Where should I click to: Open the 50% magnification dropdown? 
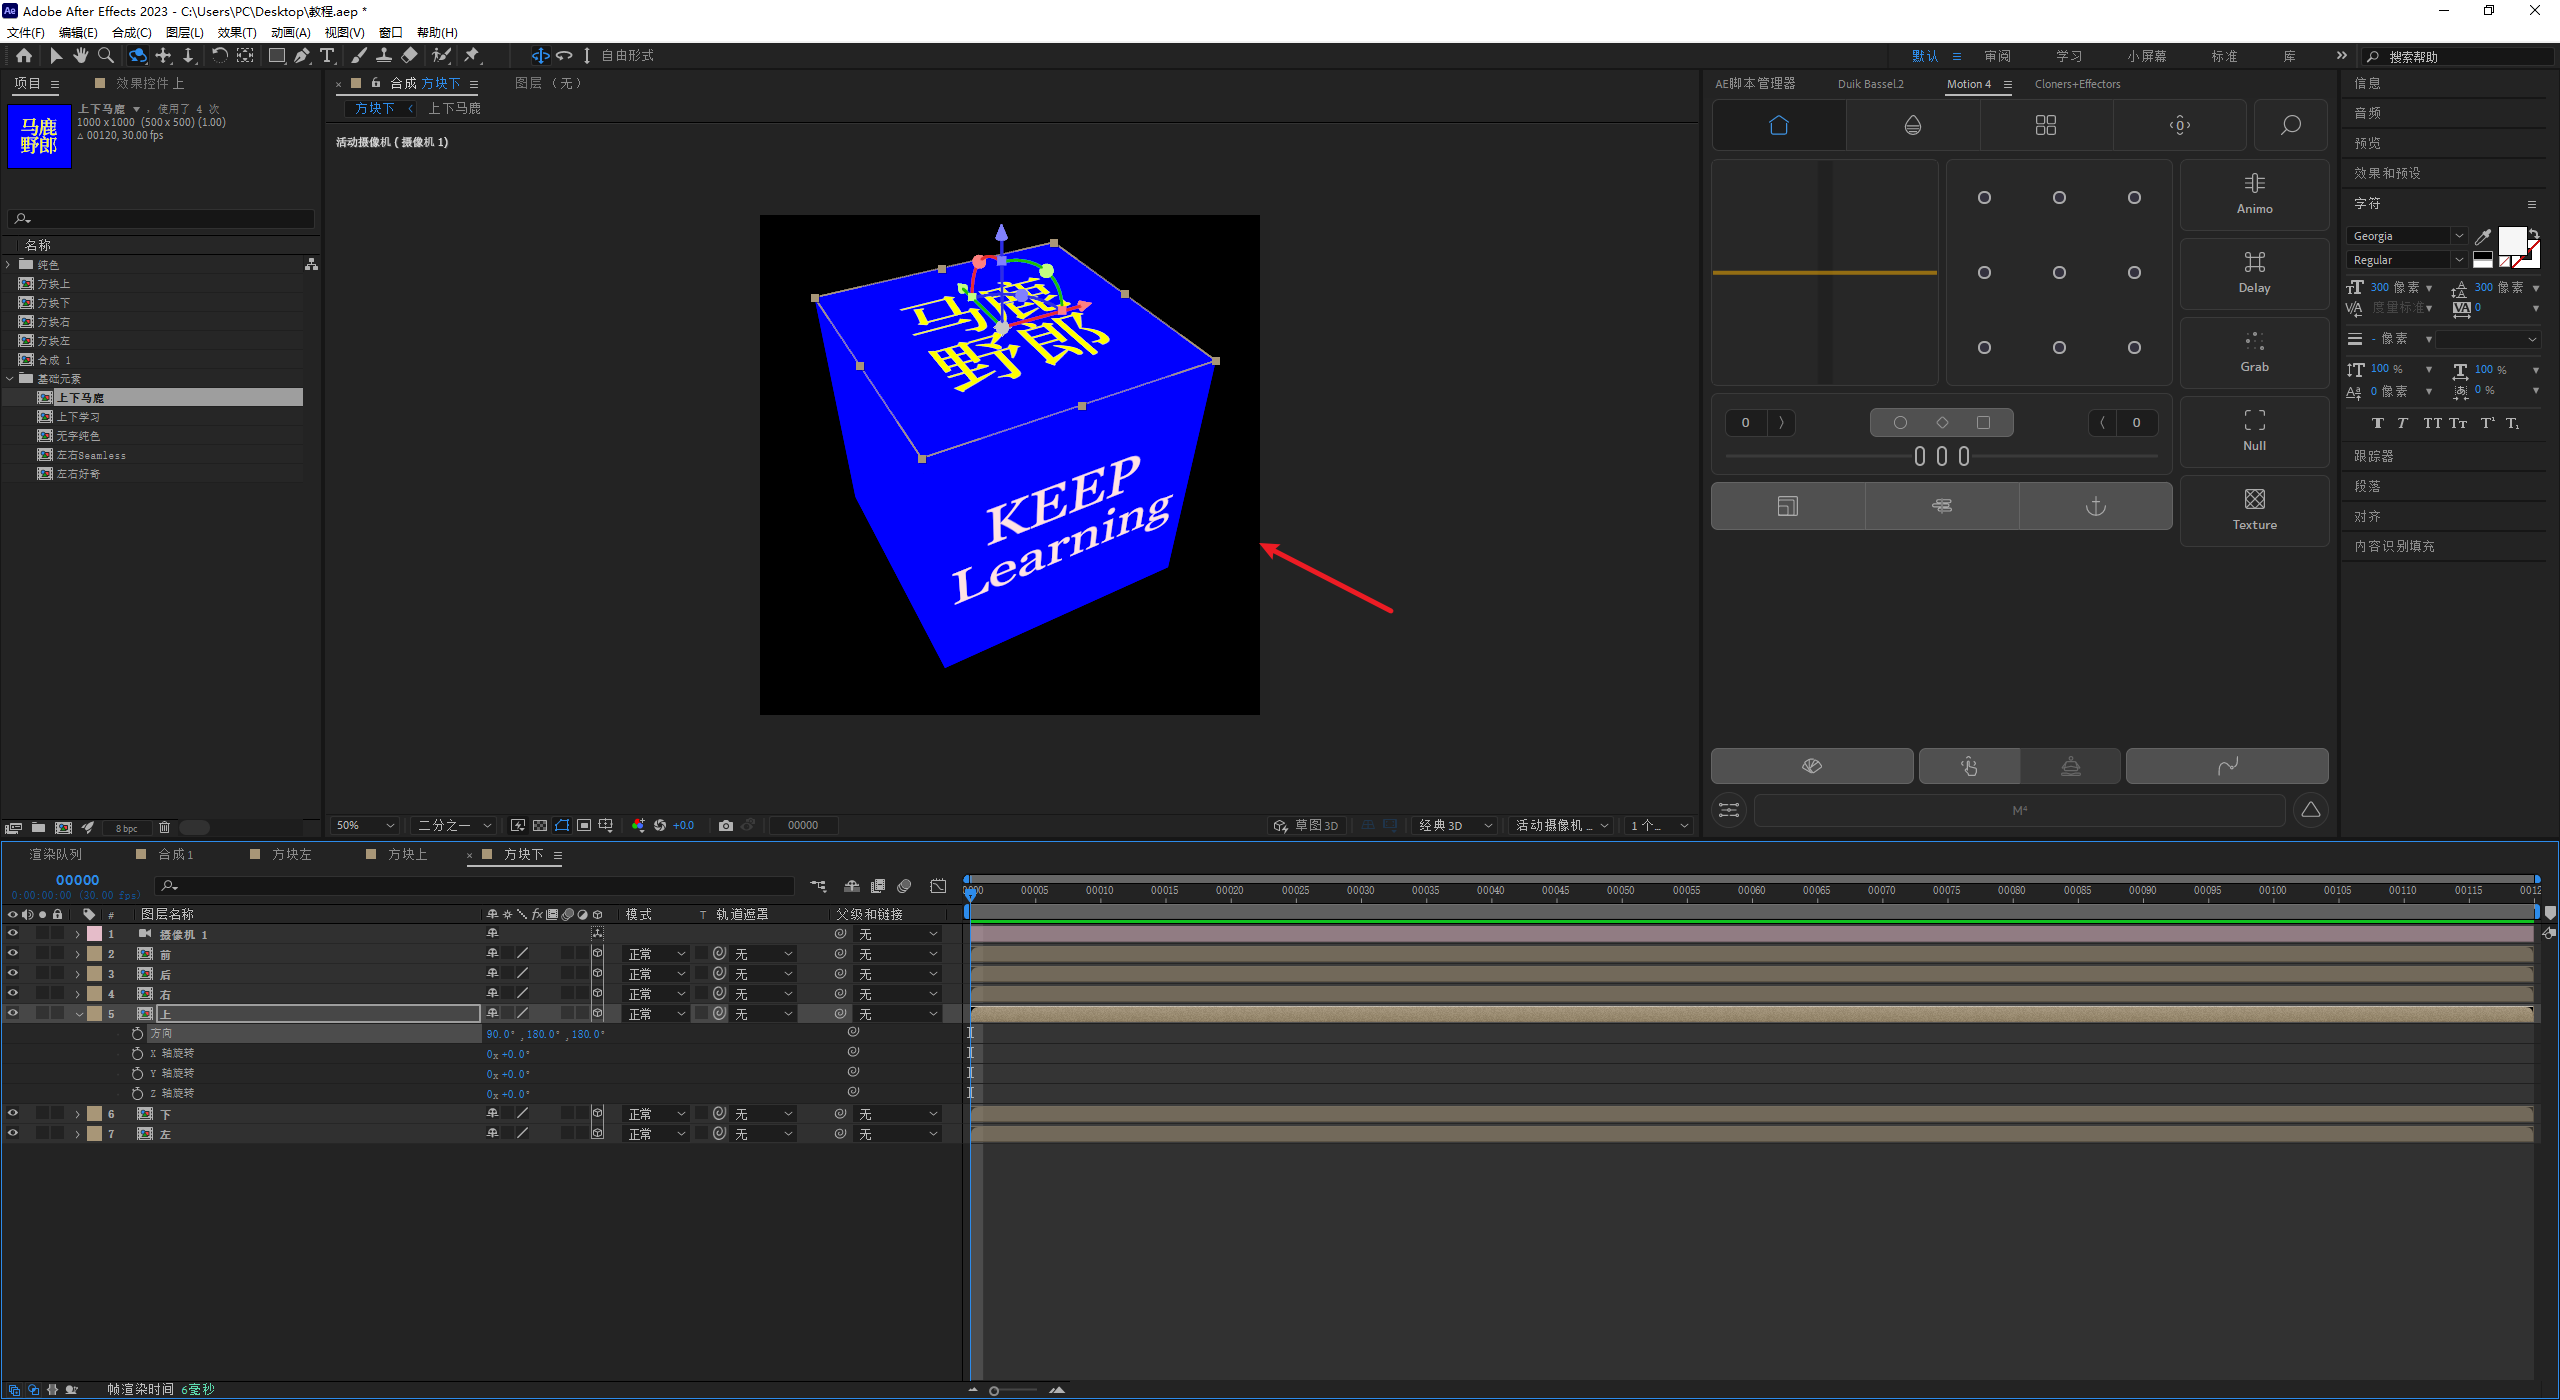pyautogui.click(x=366, y=825)
